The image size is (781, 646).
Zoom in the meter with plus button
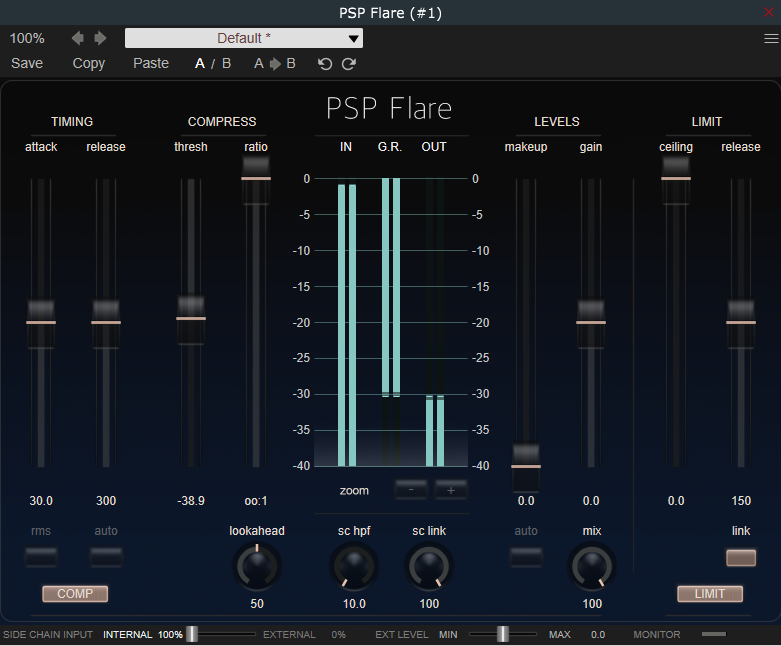pyautogui.click(x=451, y=490)
